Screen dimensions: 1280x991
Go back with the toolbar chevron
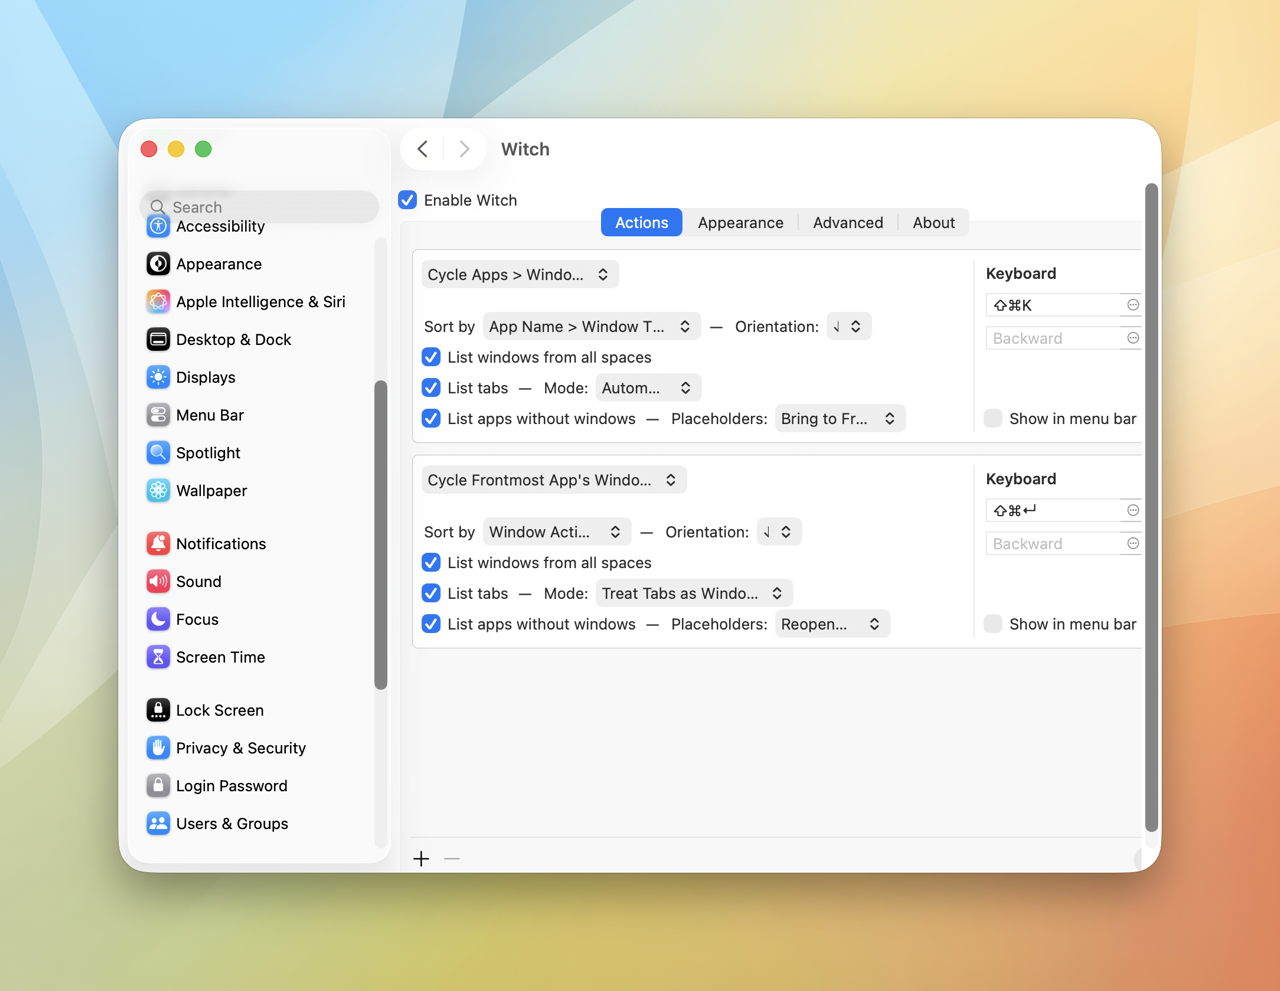423,149
